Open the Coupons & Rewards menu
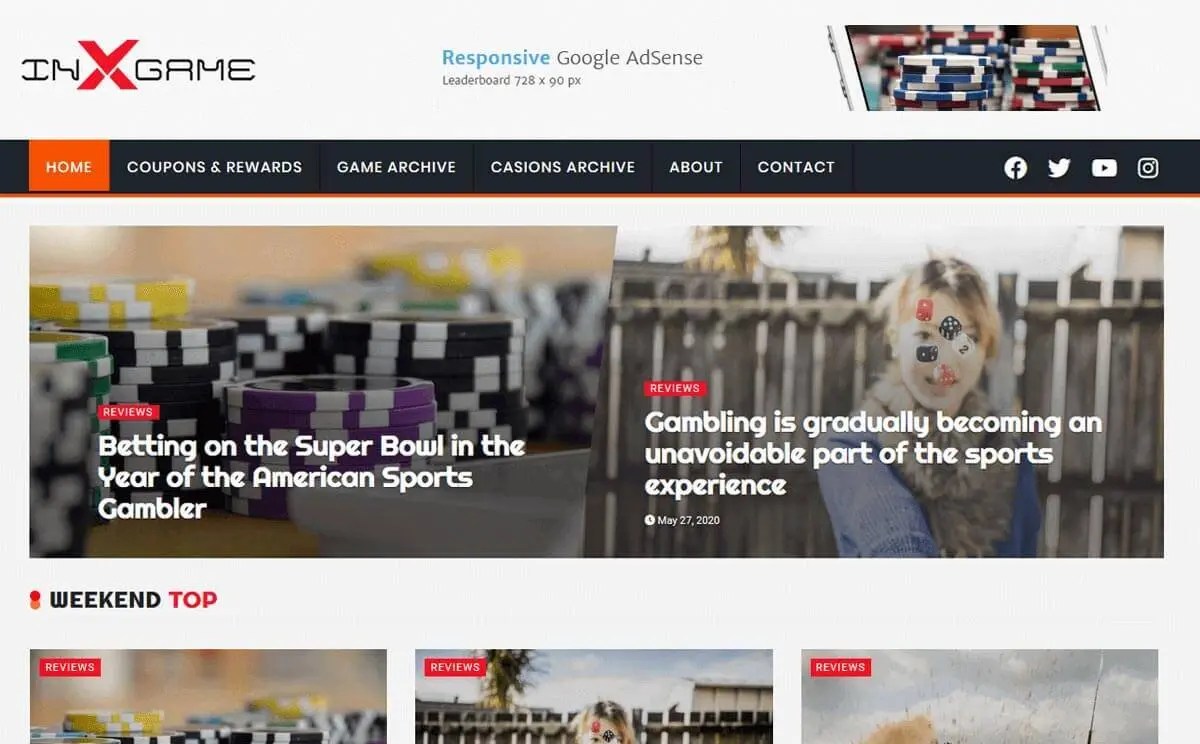 pos(214,167)
